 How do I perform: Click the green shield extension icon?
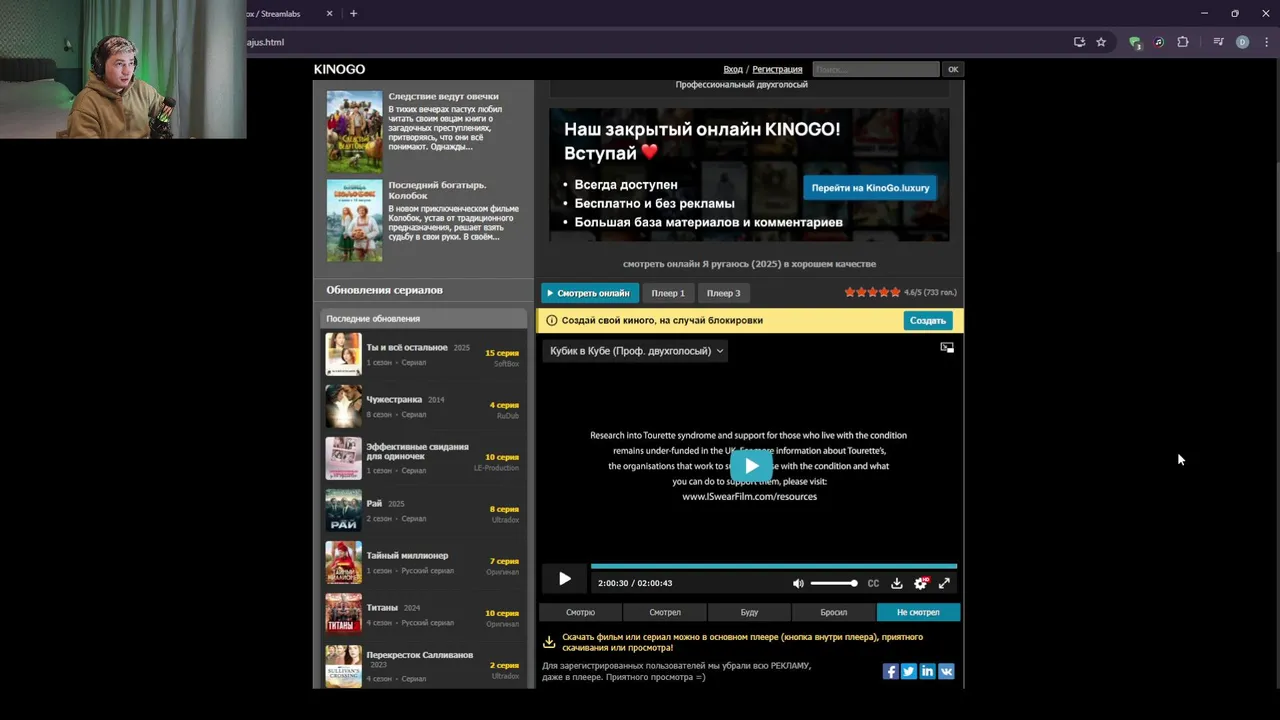(x=1135, y=42)
